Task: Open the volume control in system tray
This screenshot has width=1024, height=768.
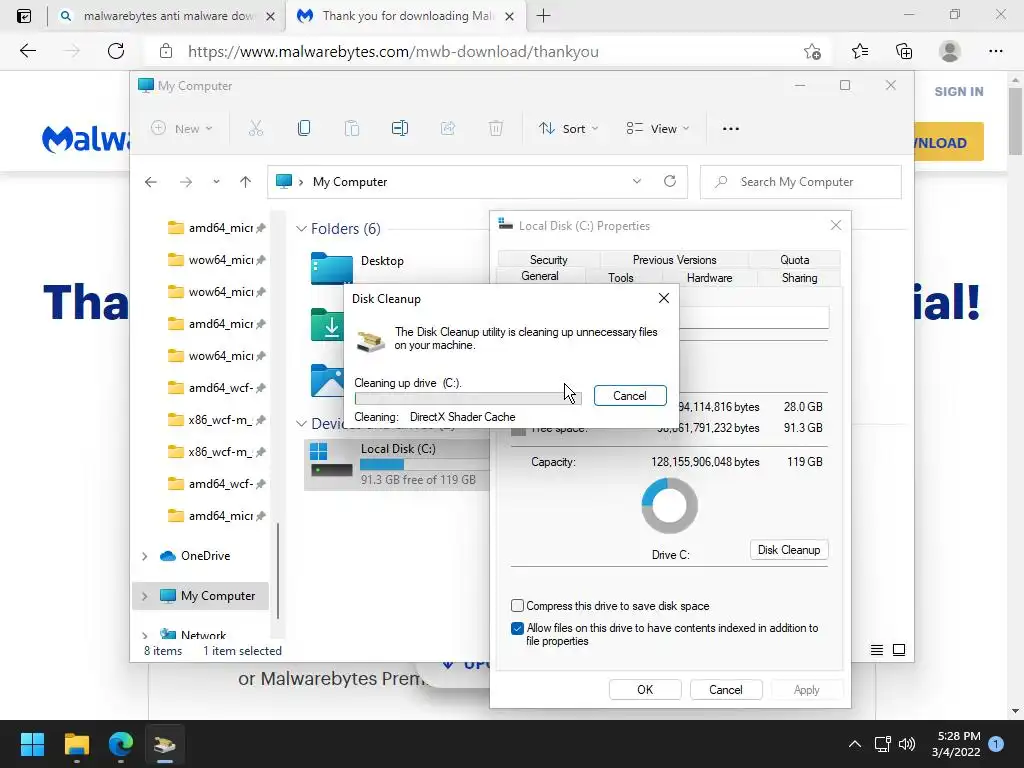Action: coord(906,744)
